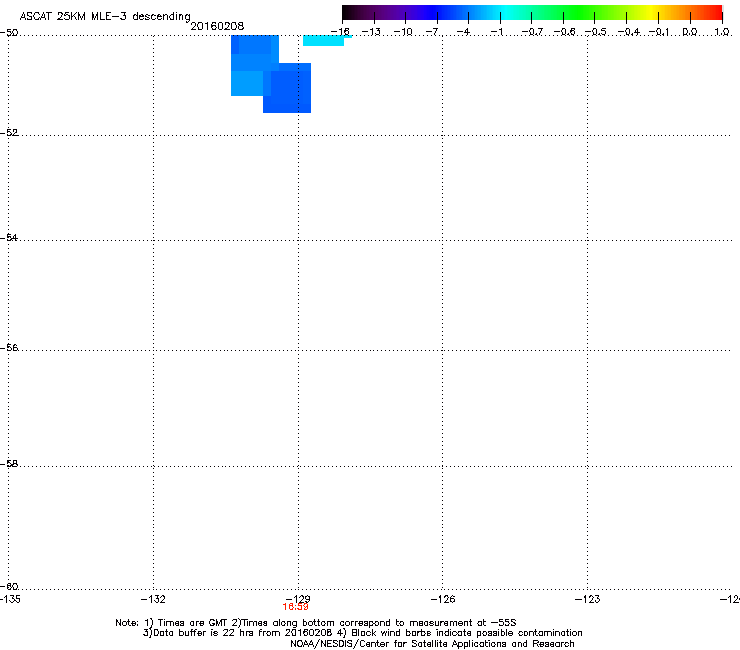740x650 pixels.
Task: Click the colorbar tick label '-13'
Action: point(371,32)
